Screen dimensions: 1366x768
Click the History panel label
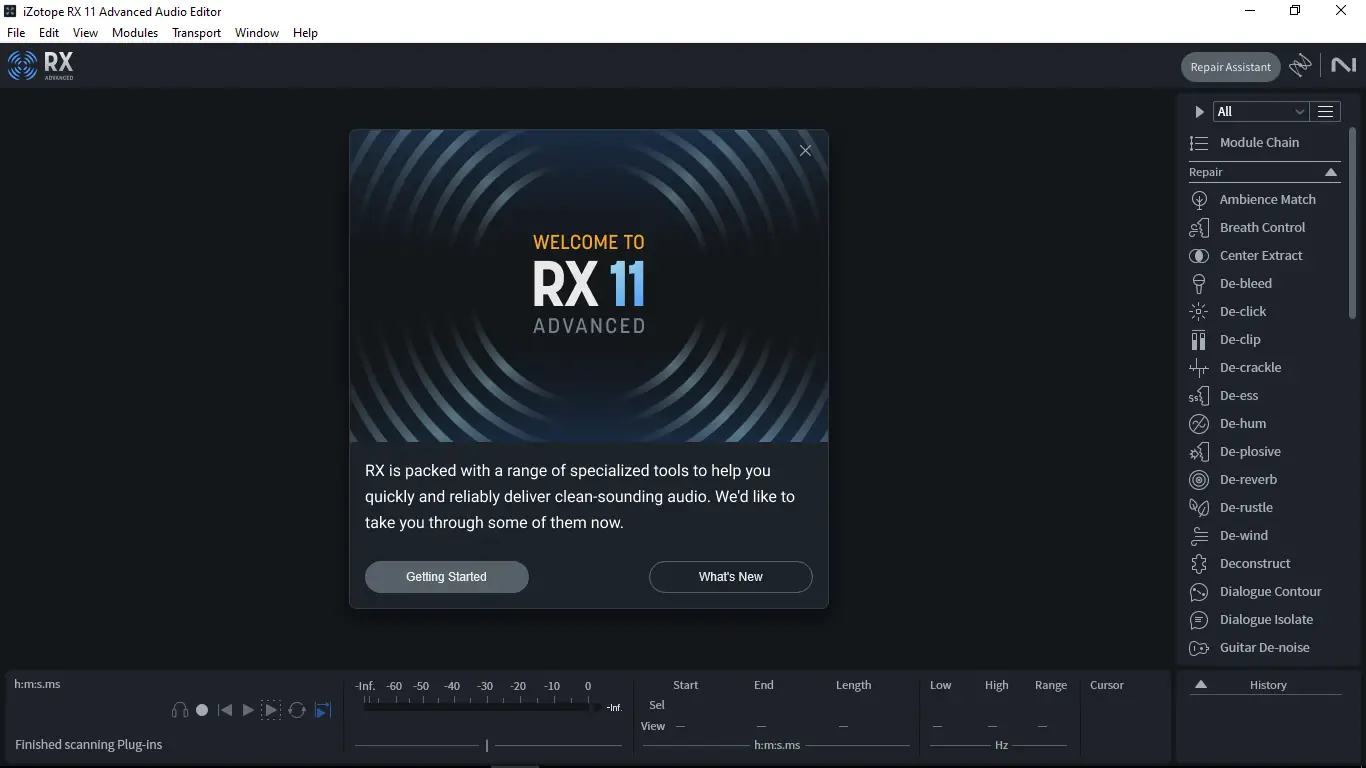click(x=1268, y=685)
